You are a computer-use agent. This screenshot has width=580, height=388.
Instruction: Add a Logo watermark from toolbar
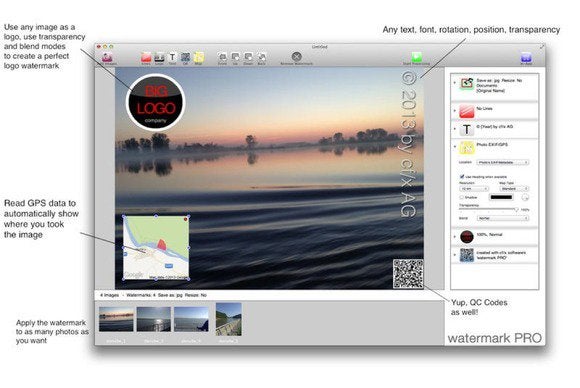[x=159, y=57]
